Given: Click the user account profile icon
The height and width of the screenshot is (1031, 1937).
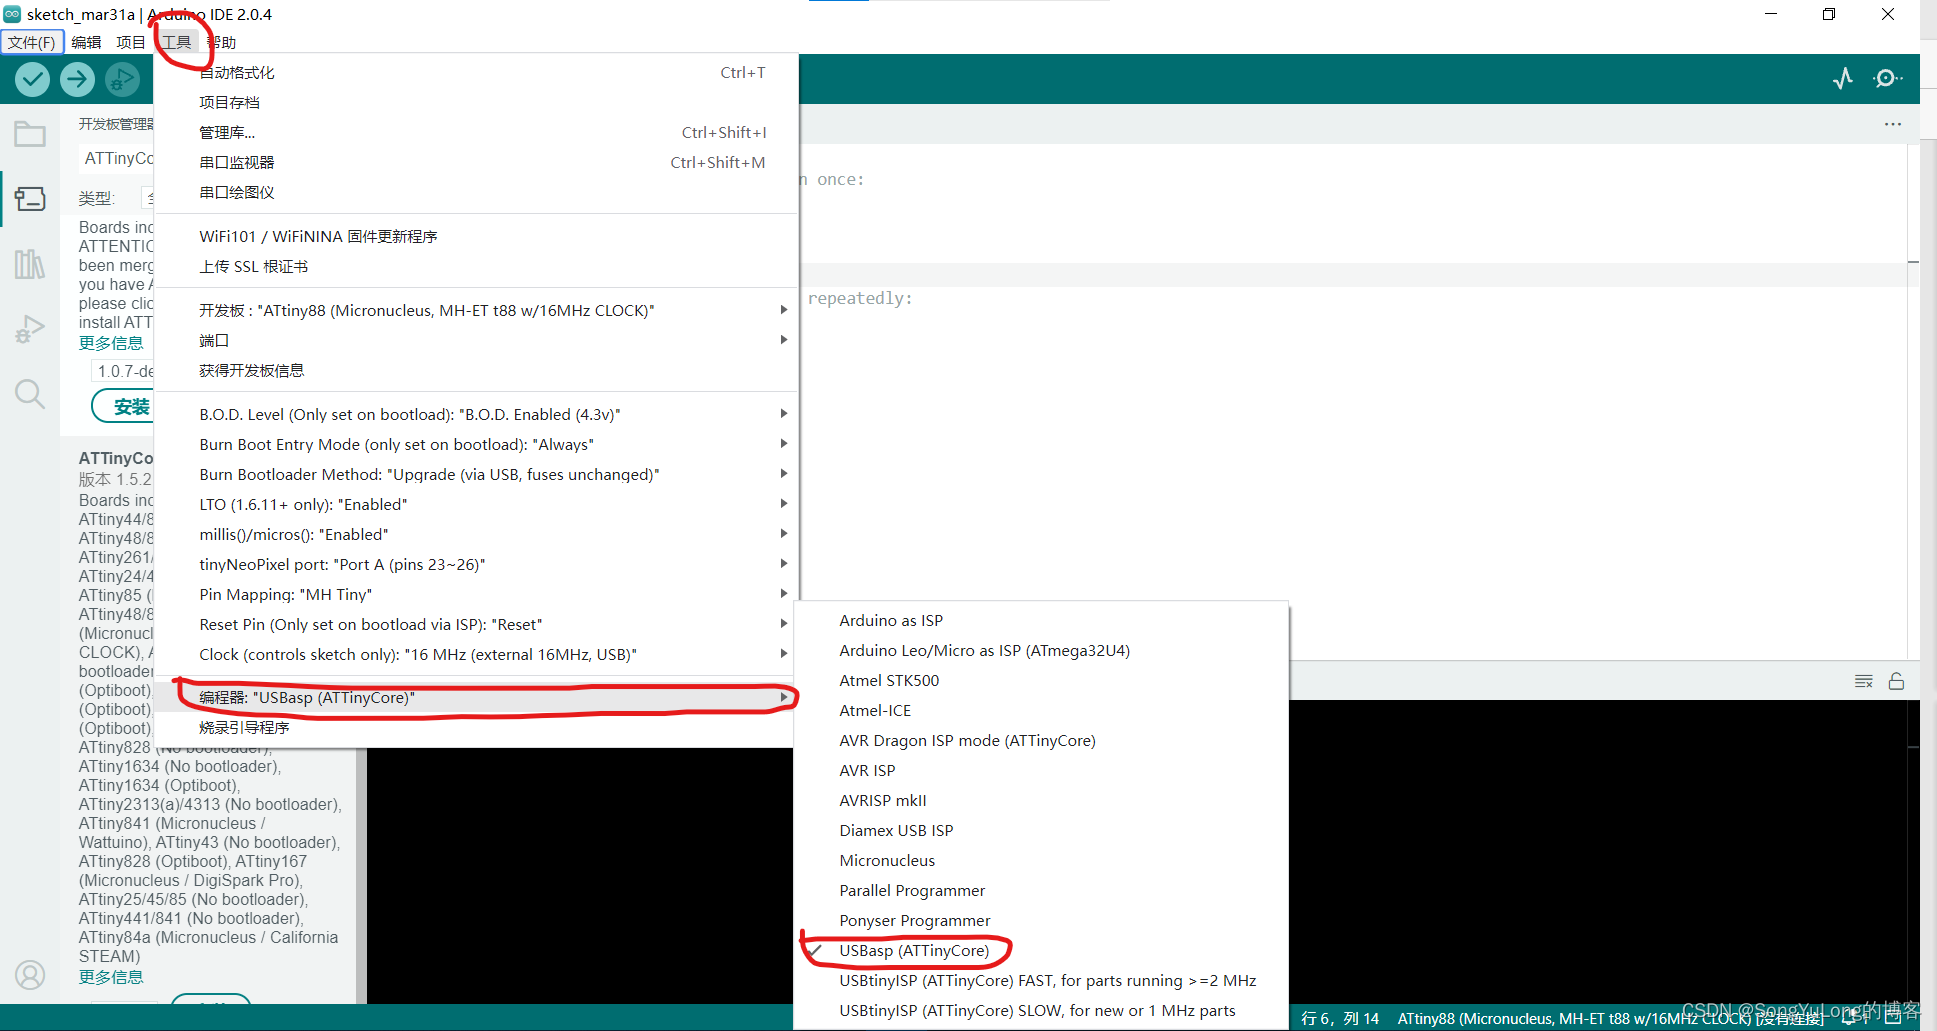Looking at the screenshot, I should pyautogui.click(x=30, y=975).
